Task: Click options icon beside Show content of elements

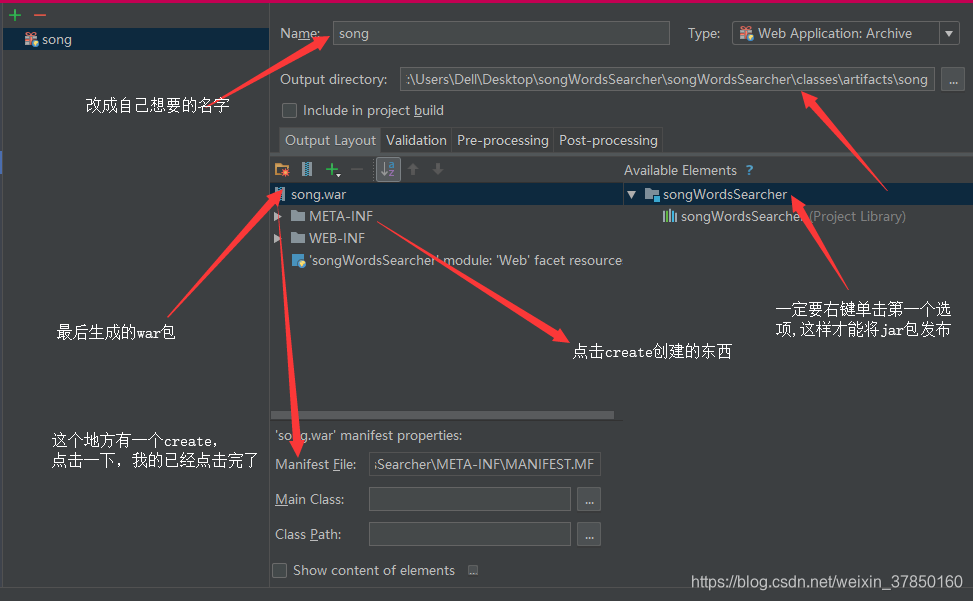Action: [473, 571]
